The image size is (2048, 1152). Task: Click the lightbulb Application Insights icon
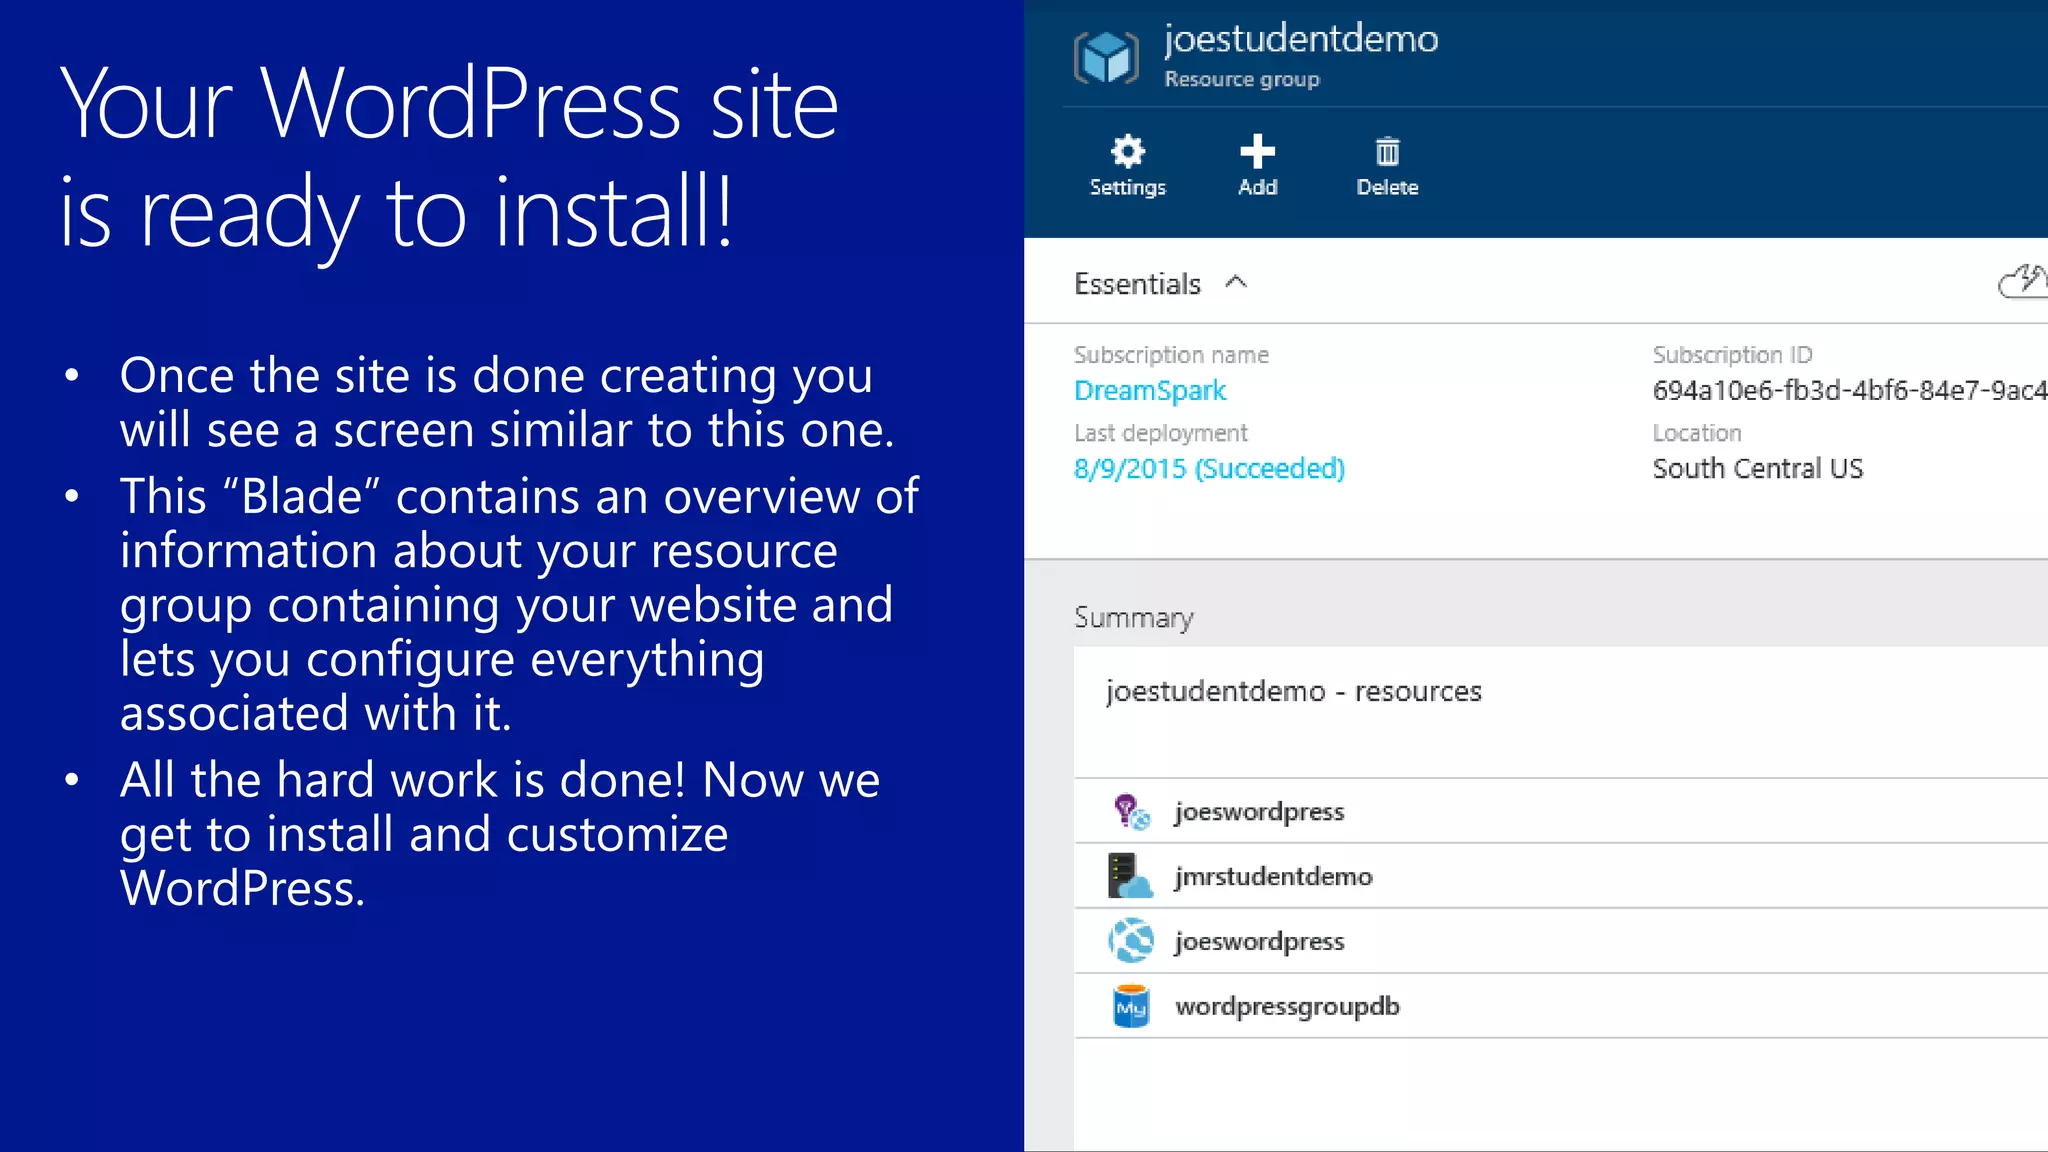pos(1131,811)
